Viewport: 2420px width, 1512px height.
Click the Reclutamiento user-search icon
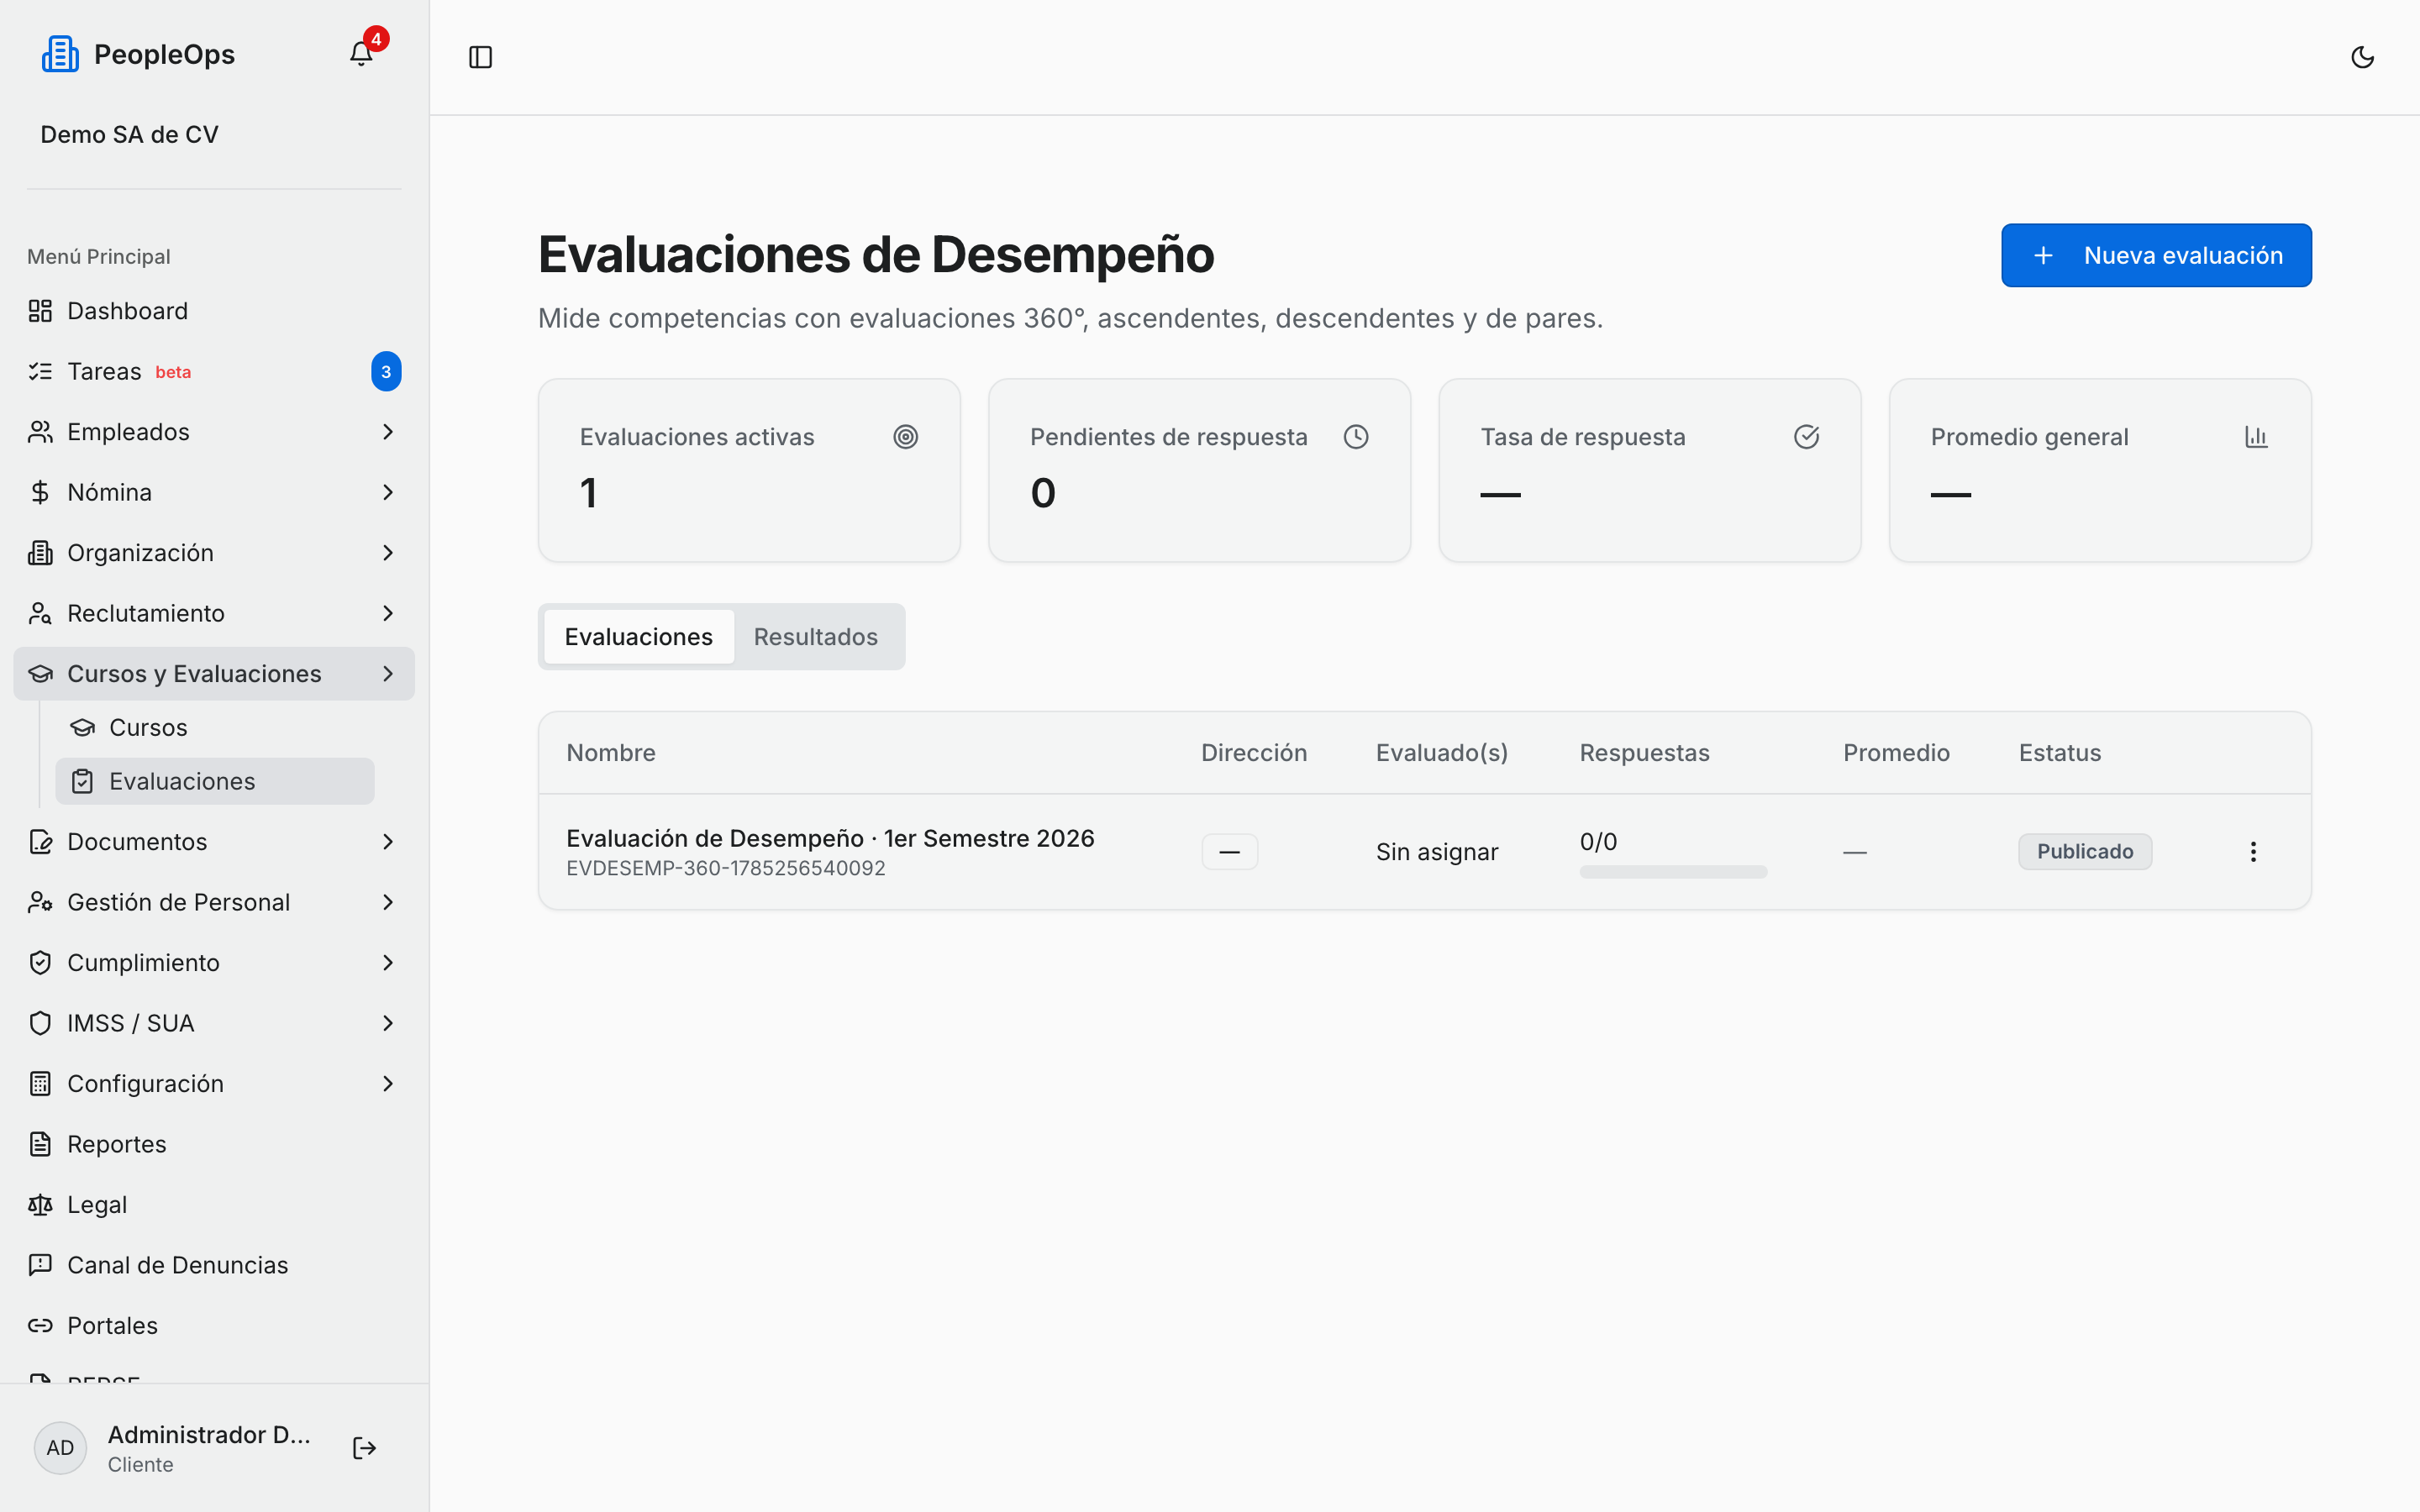coord(40,613)
